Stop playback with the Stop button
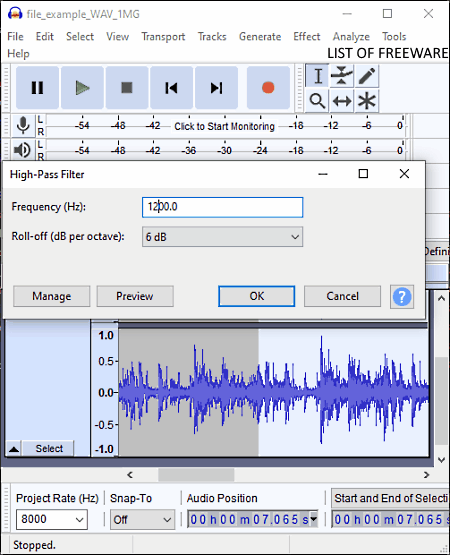This screenshot has width=450, height=555. point(127,87)
